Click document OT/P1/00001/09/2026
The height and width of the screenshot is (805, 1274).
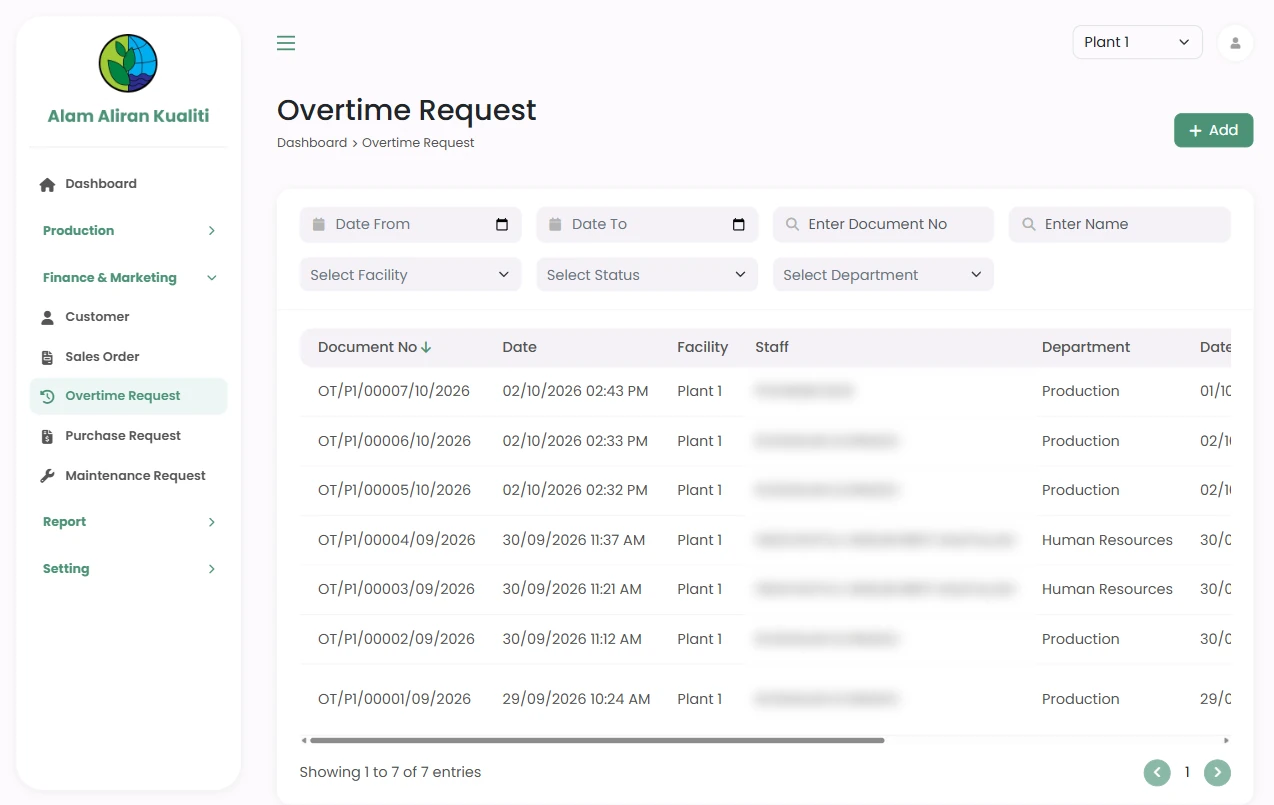(394, 699)
